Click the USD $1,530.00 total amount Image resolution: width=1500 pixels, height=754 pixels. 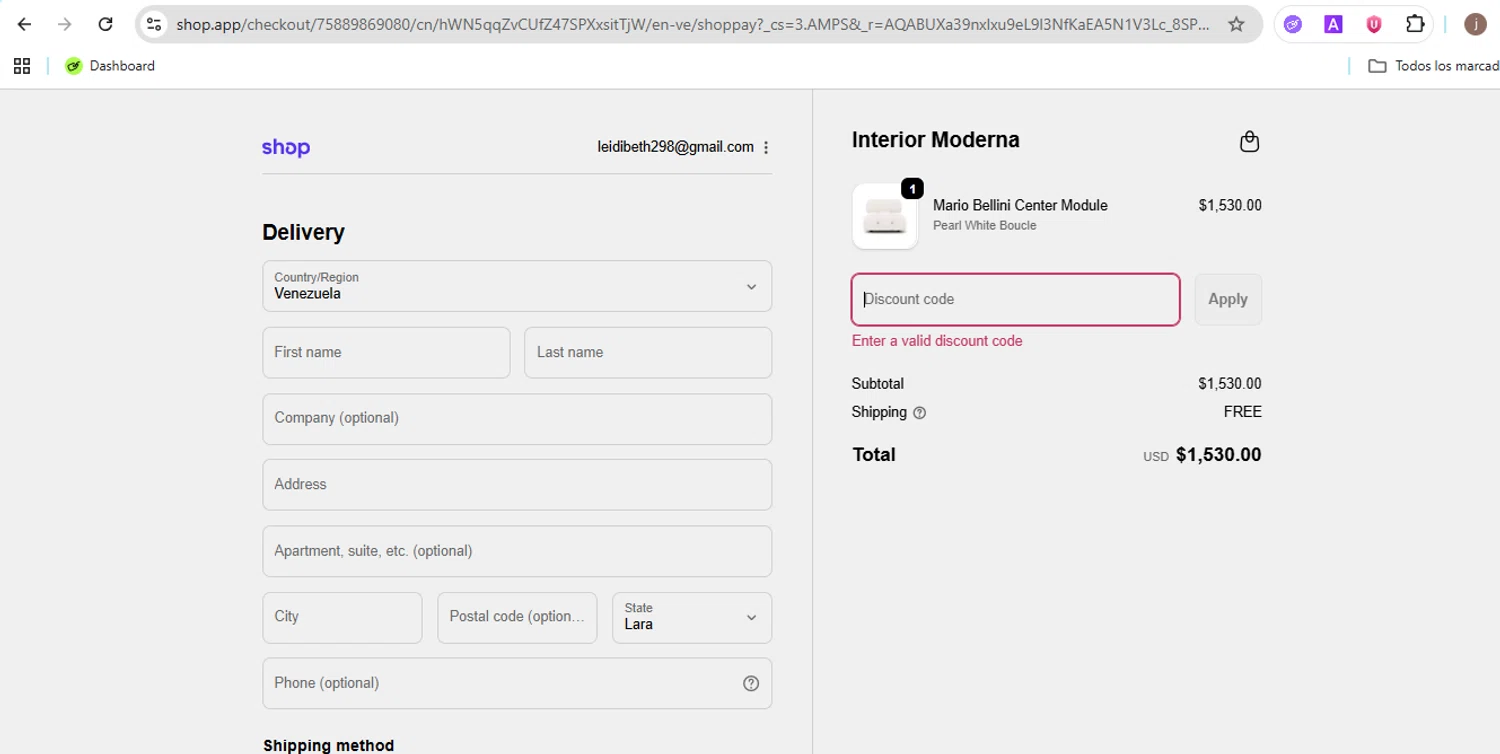[x=1202, y=455]
